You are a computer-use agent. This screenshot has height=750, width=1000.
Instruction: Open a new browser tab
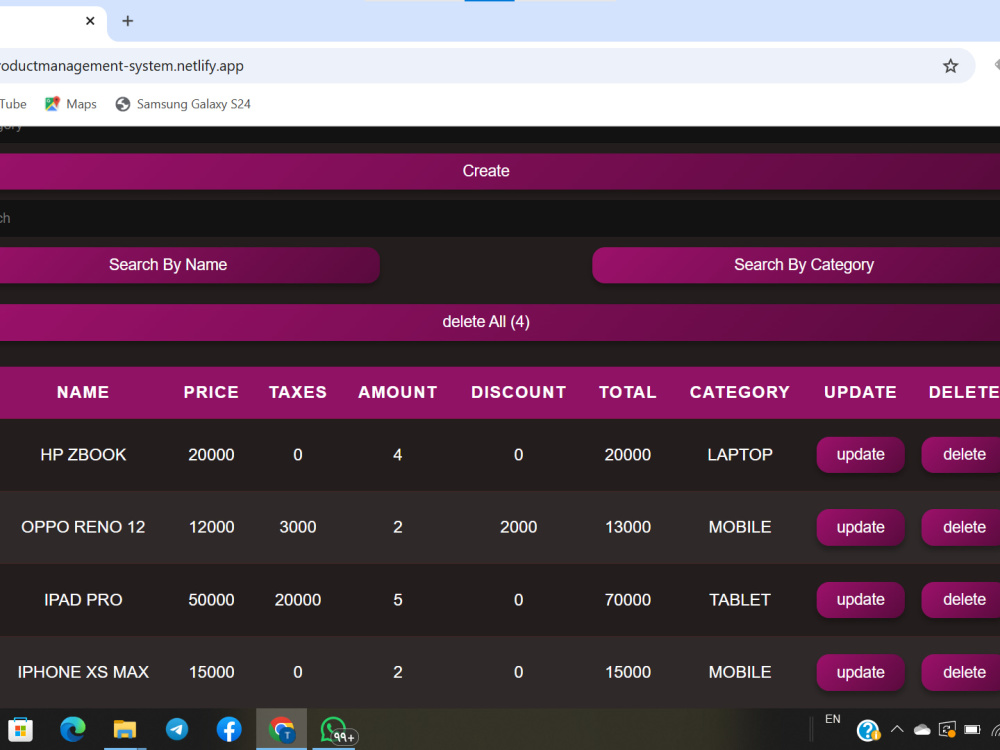(128, 21)
